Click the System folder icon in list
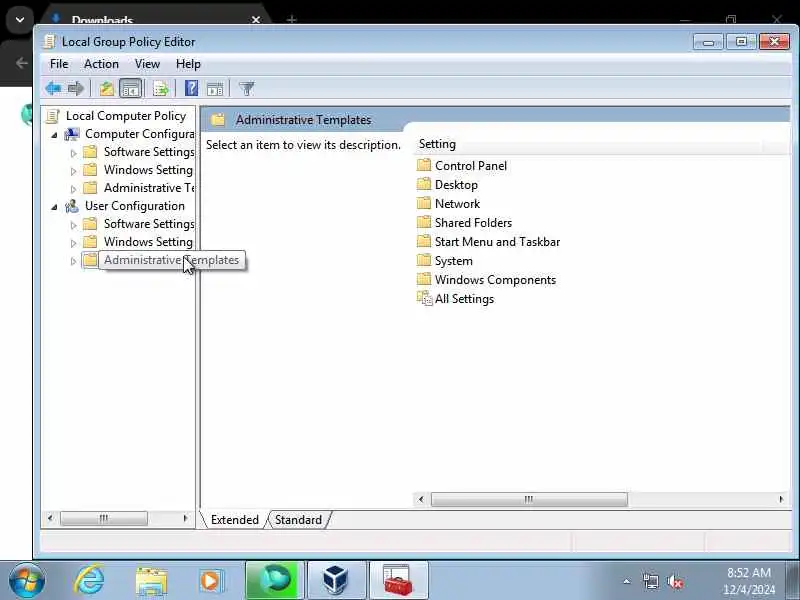The image size is (800, 600). tap(424, 260)
